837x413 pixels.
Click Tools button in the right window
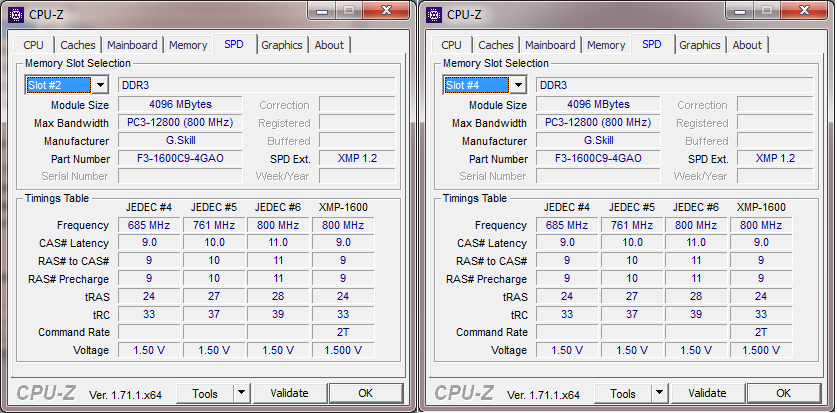tap(623, 394)
